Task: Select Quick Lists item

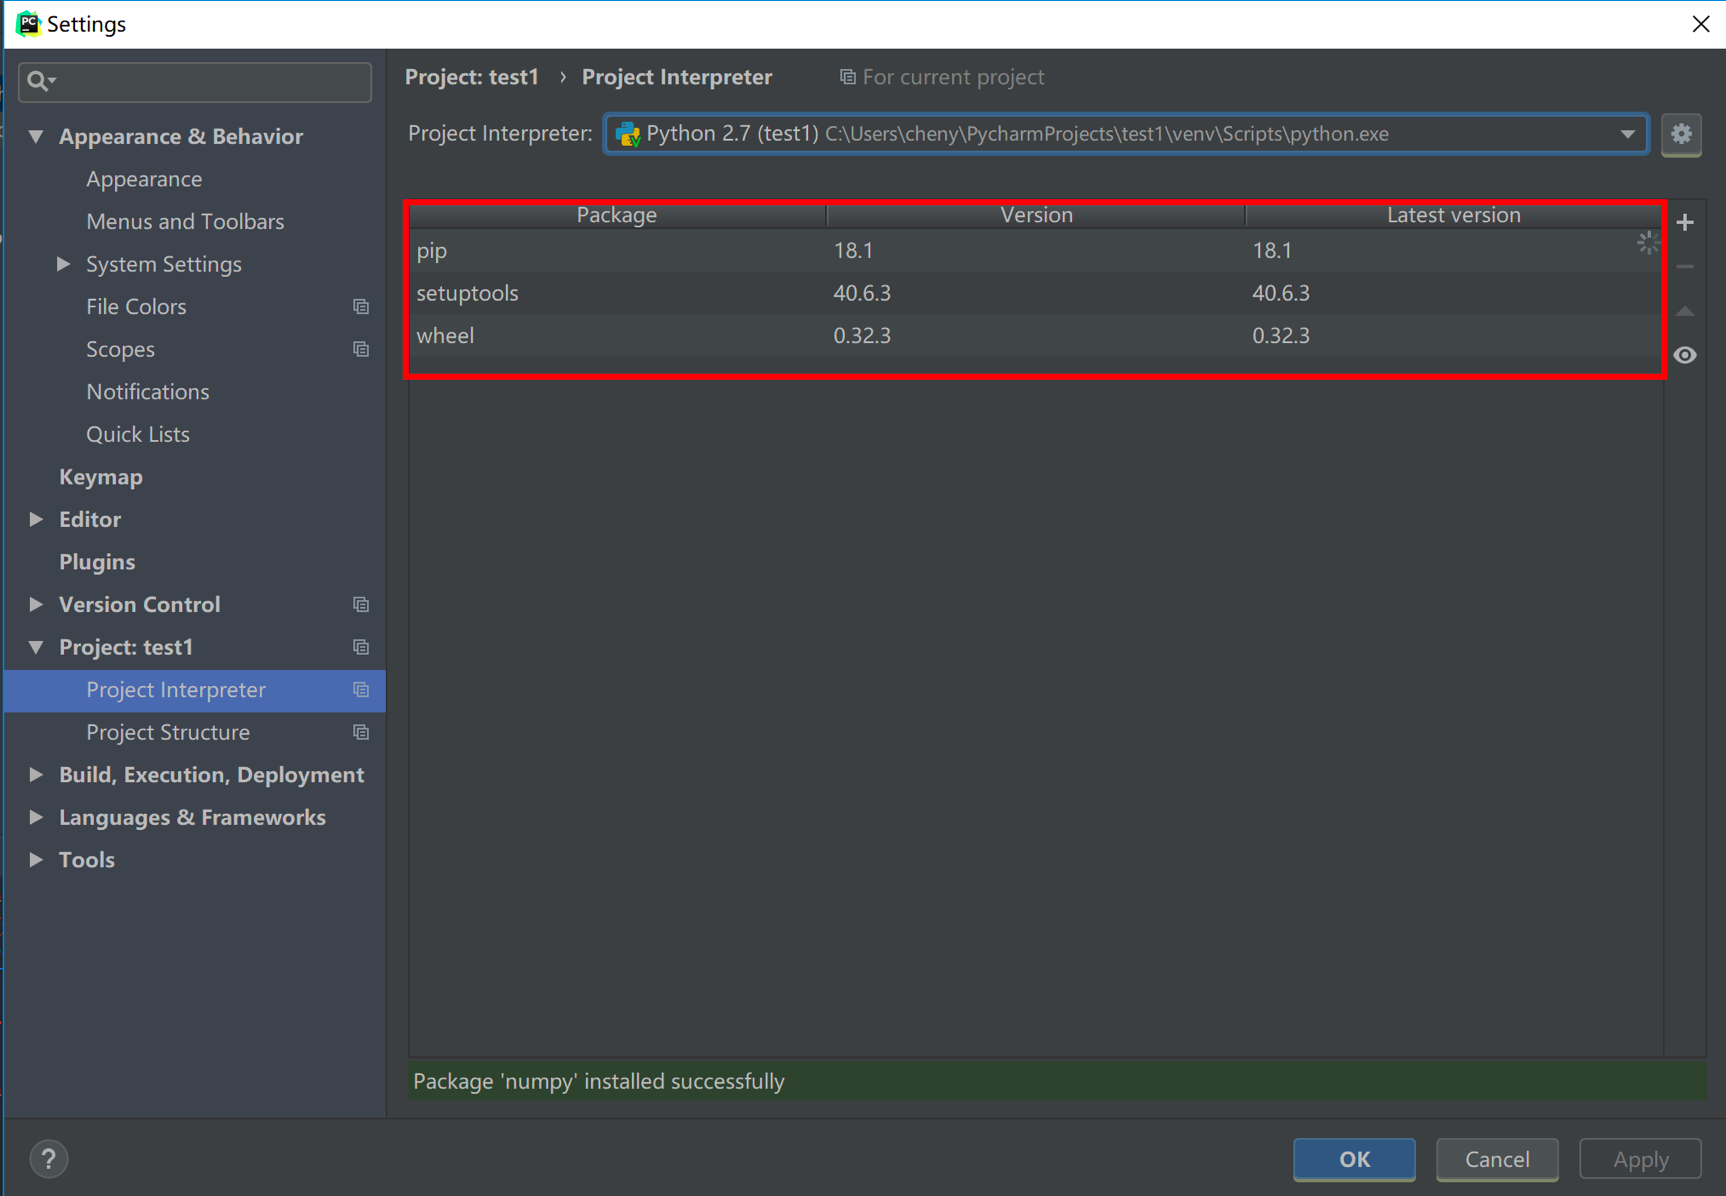Action: click(138, 434)
